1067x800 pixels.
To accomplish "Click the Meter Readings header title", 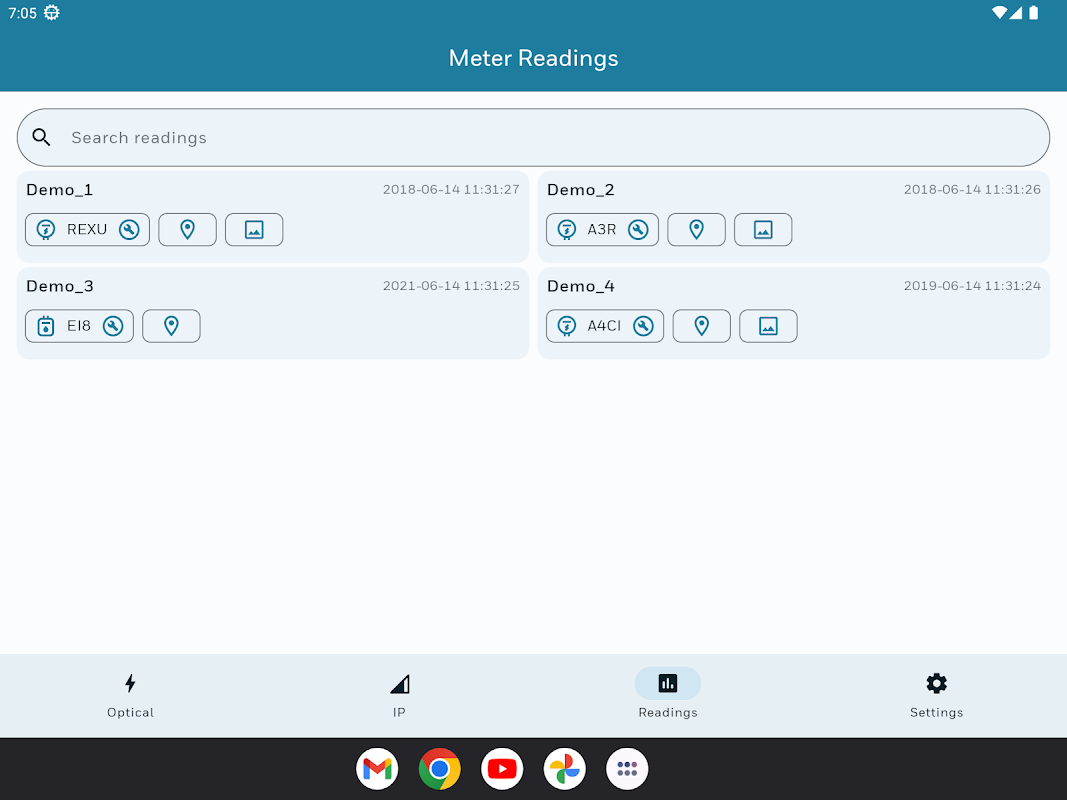I will tap(534, 59).
